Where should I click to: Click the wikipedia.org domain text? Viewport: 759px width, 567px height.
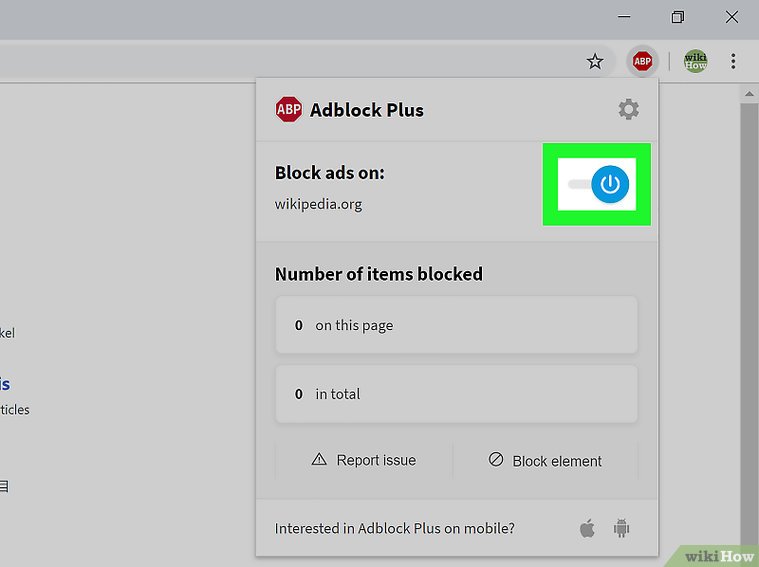coord(318,204)
